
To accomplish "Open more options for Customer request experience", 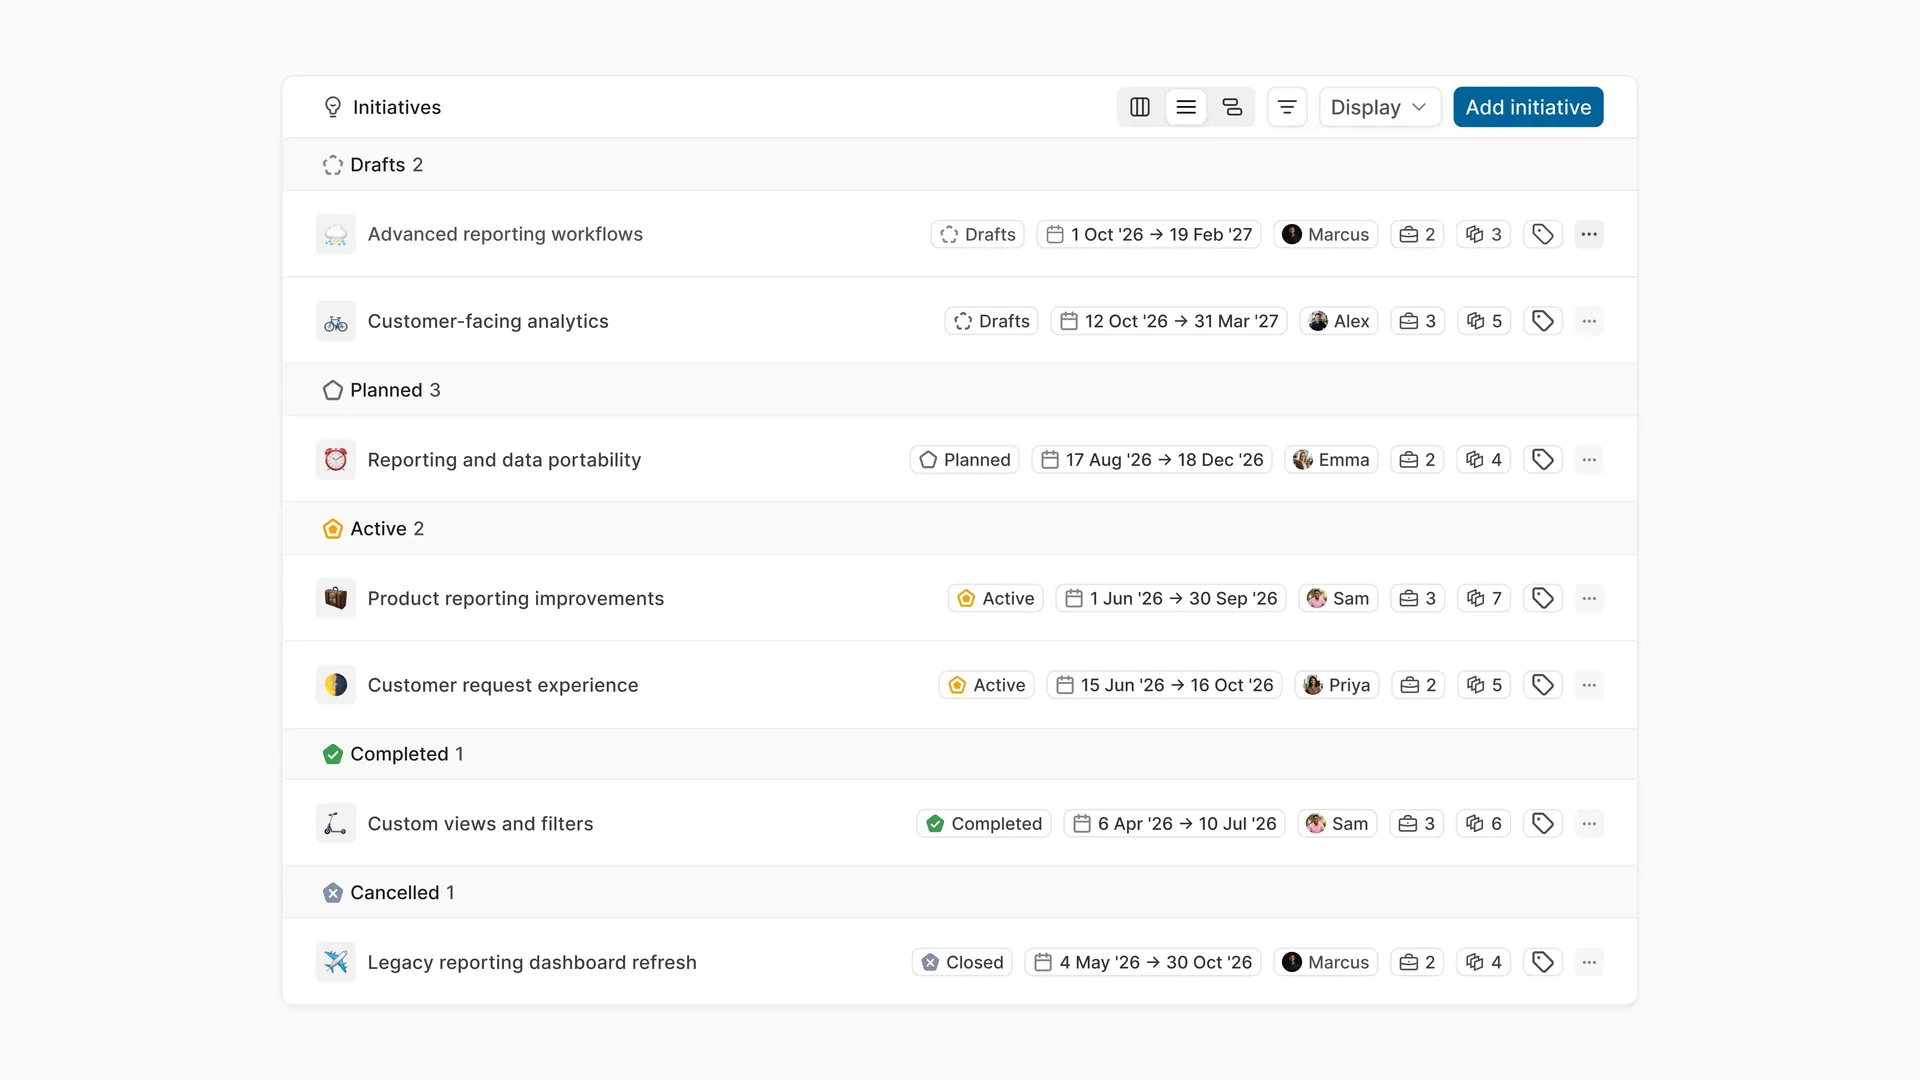I will (x=1589, y=685).
